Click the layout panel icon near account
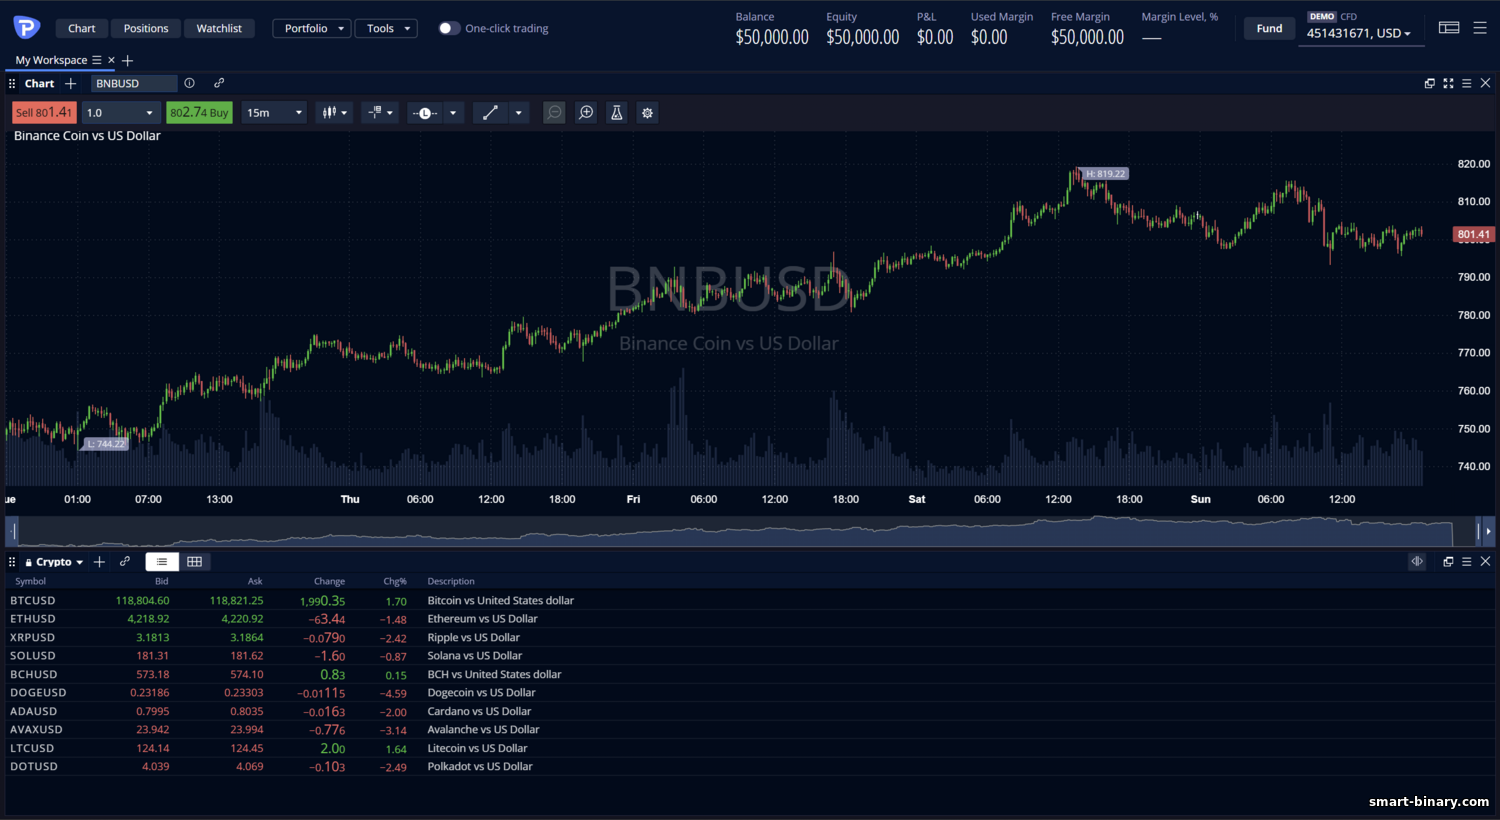This screenshot has width=1500, height=820. [x=1449, y=28]
